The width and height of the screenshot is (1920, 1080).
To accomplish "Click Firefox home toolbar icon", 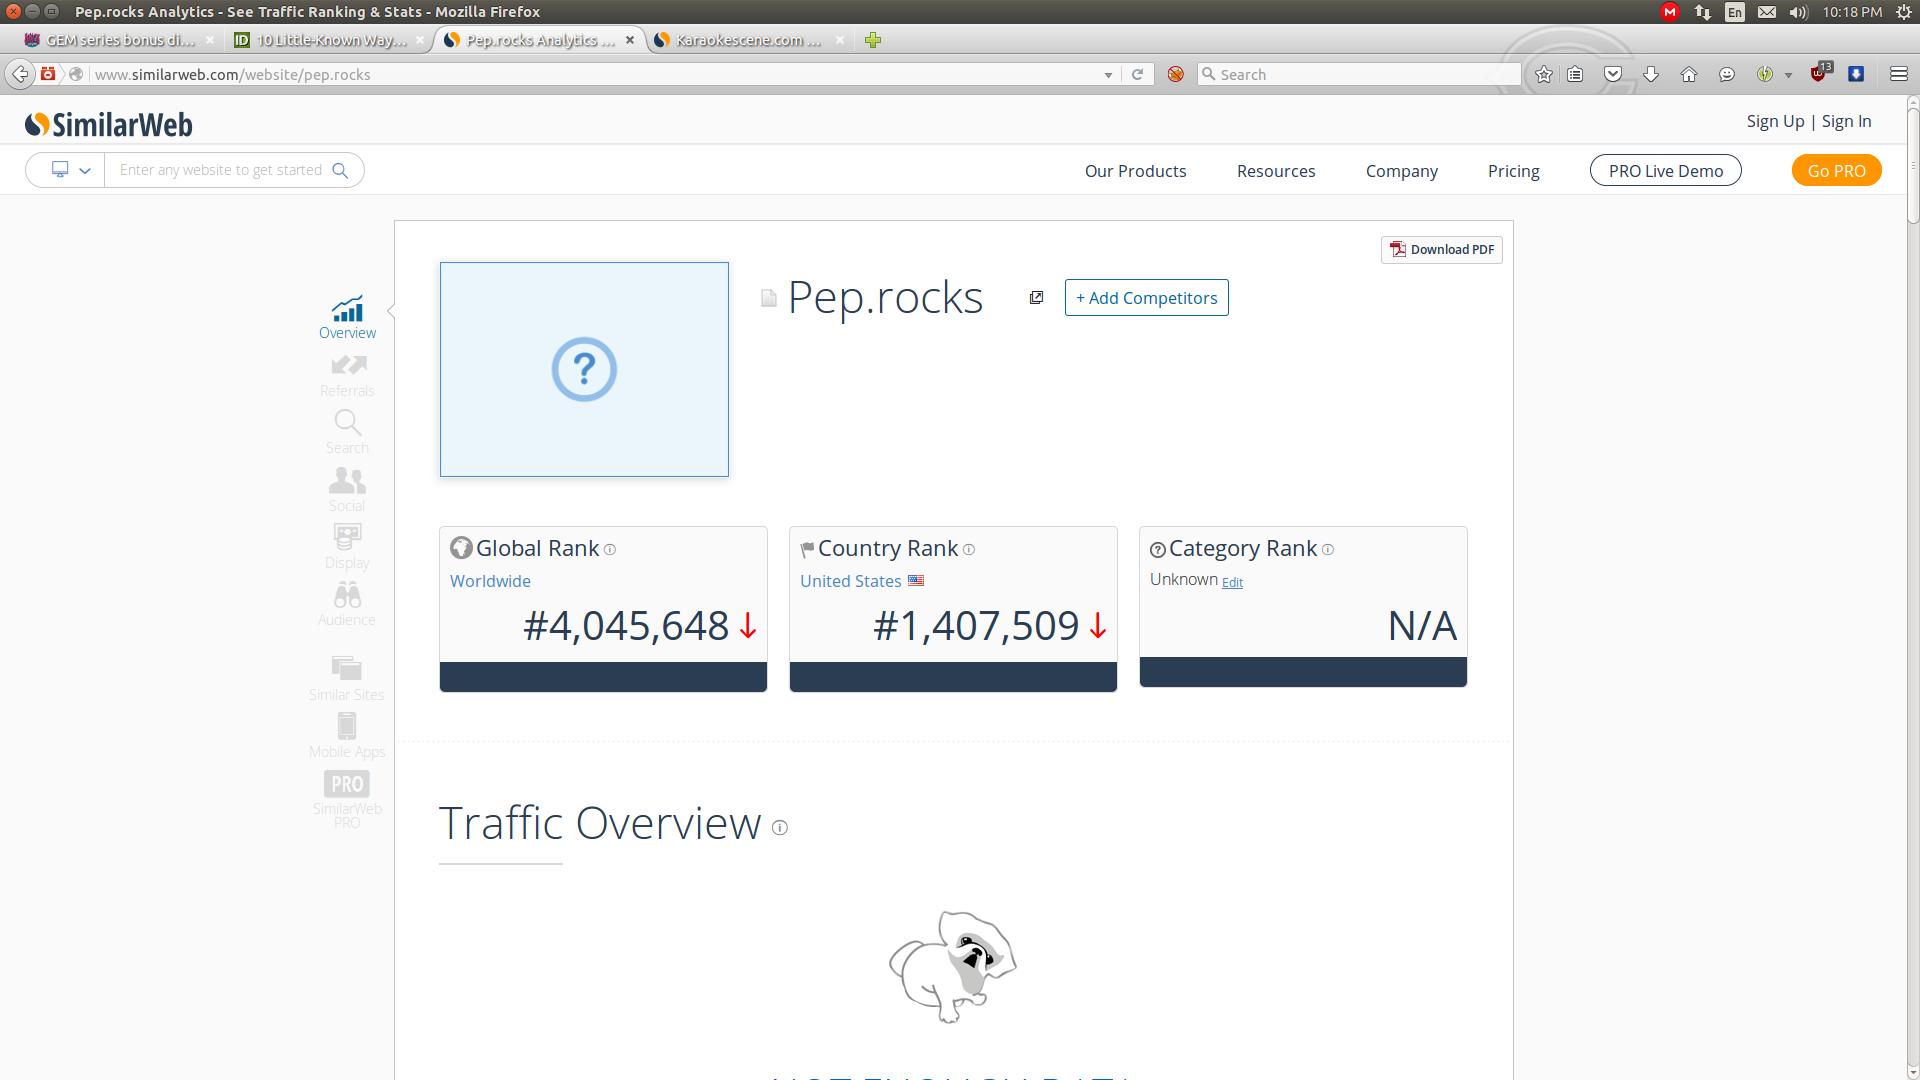I will click(1689, 74).
